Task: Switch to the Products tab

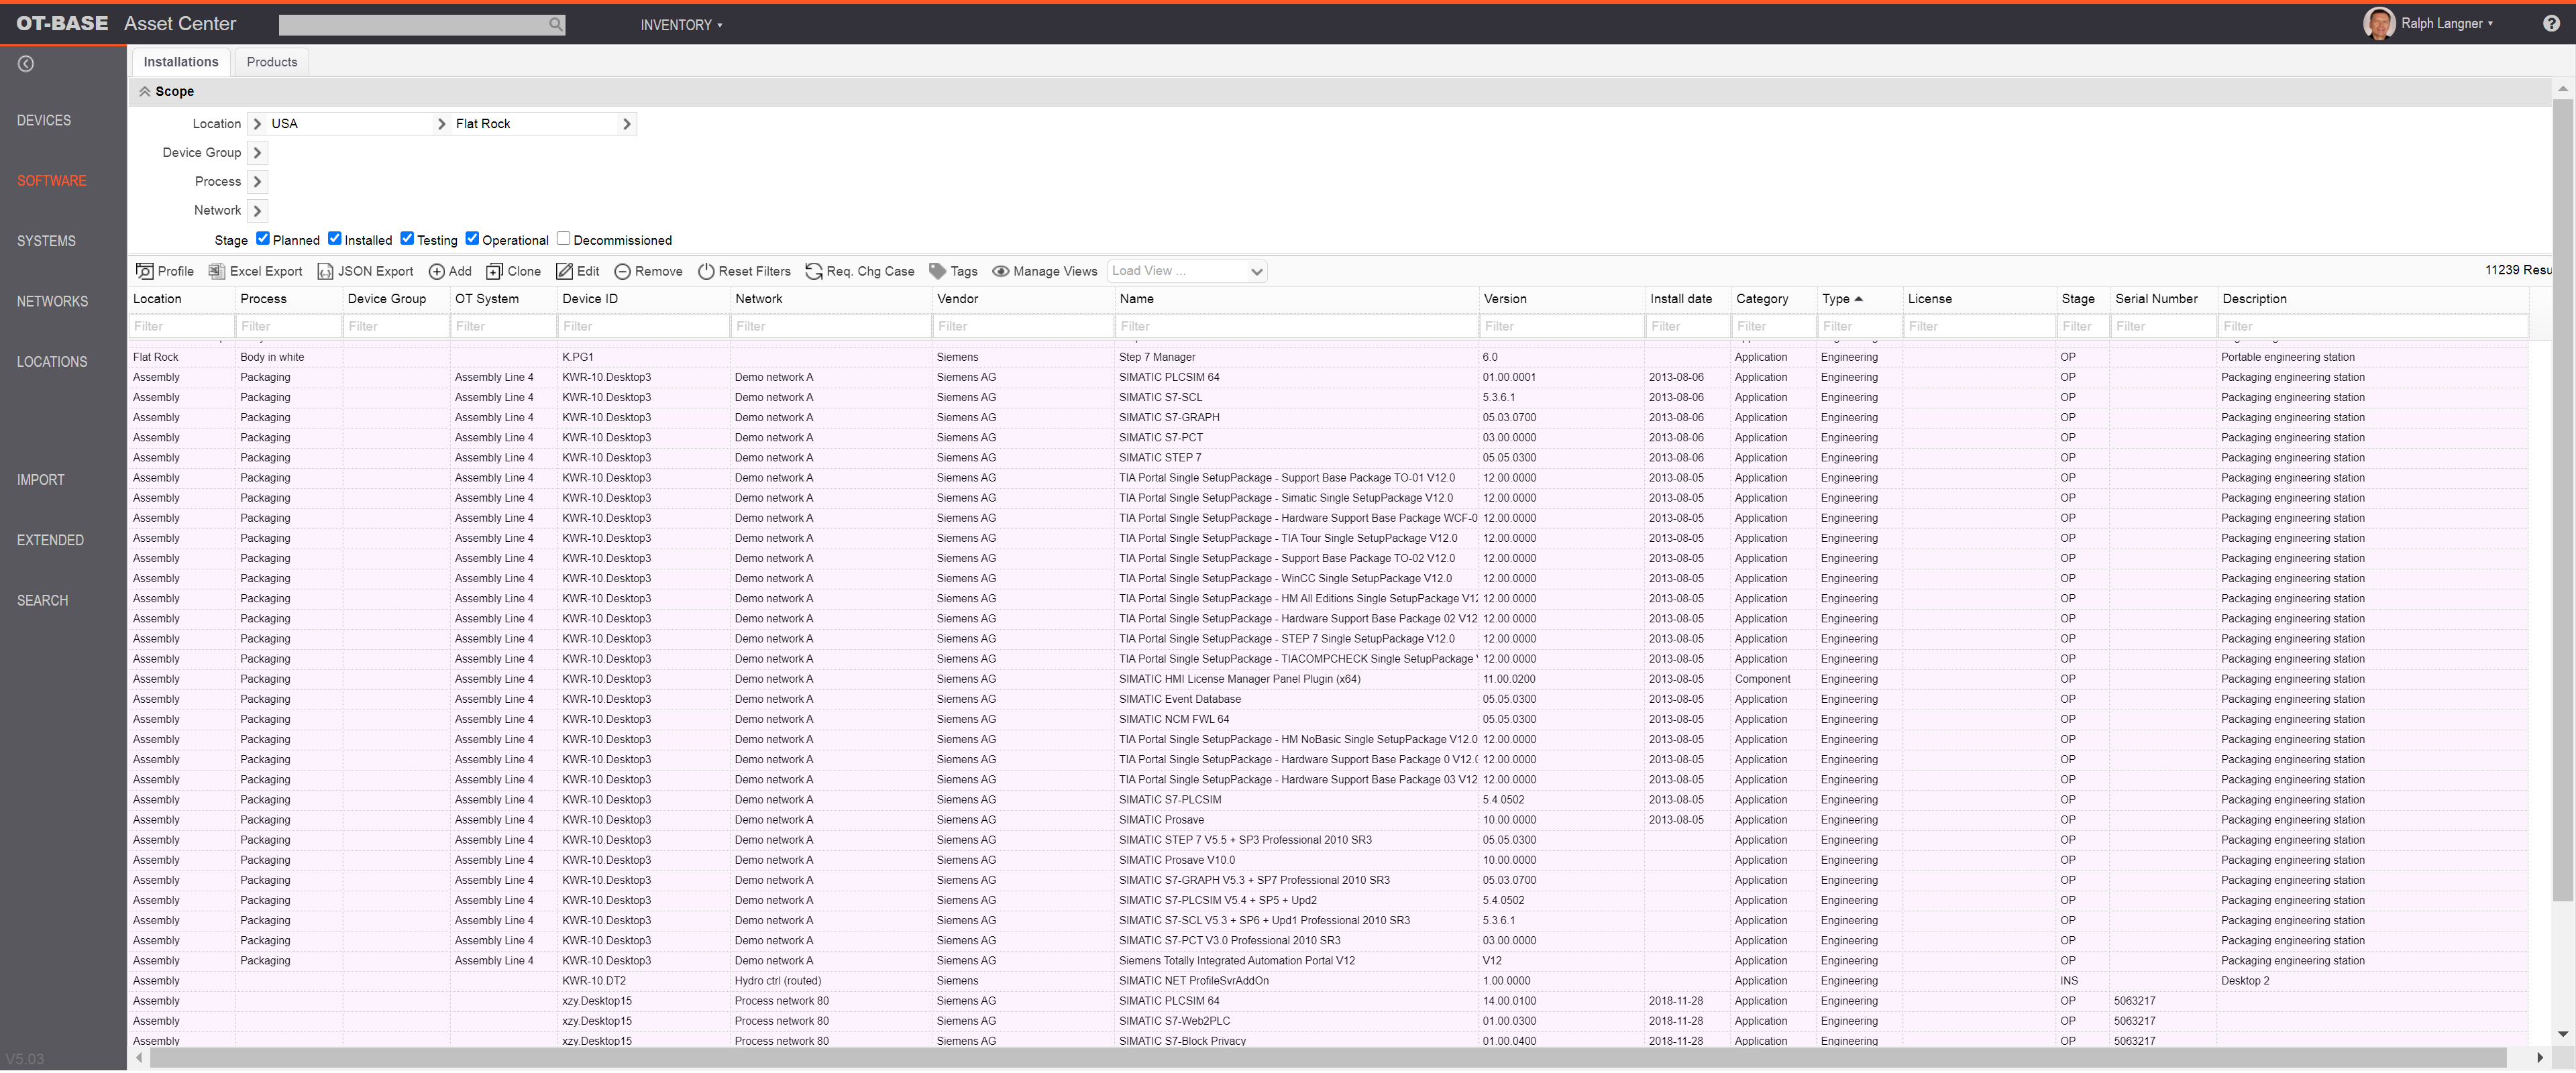Action: [x=272, y=62]
